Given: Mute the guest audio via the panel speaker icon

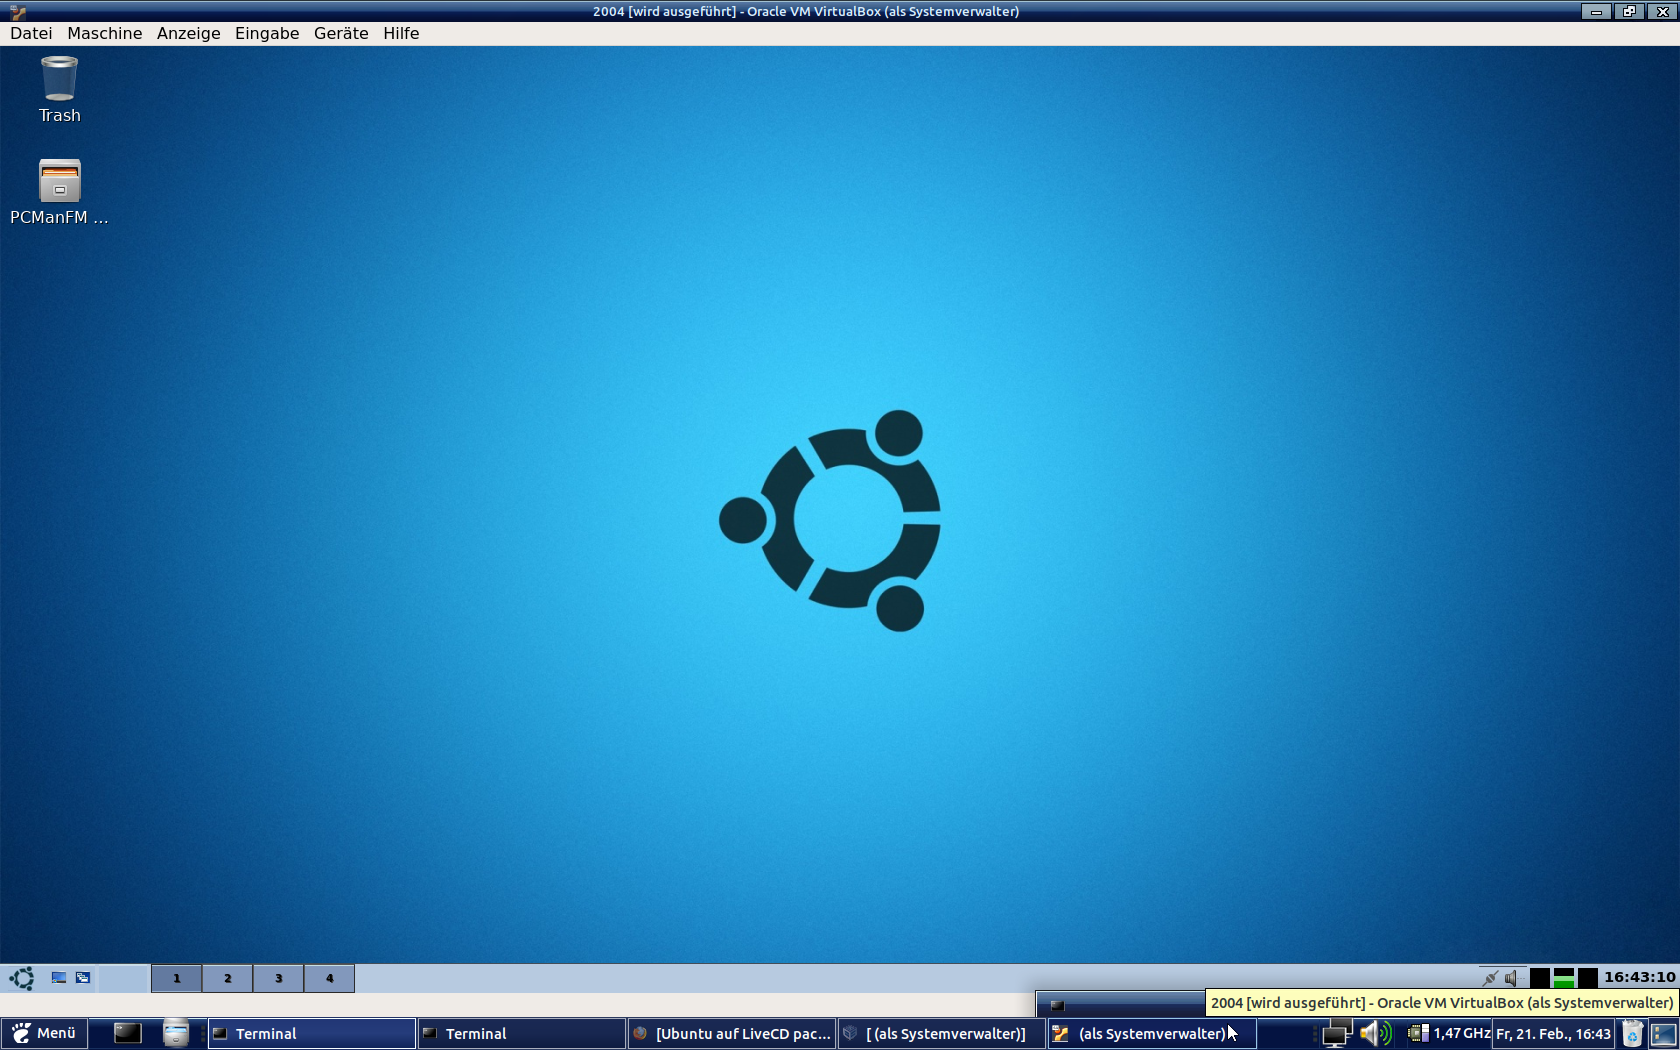Looking at the screenshot, I should [x=1511, y=978].
